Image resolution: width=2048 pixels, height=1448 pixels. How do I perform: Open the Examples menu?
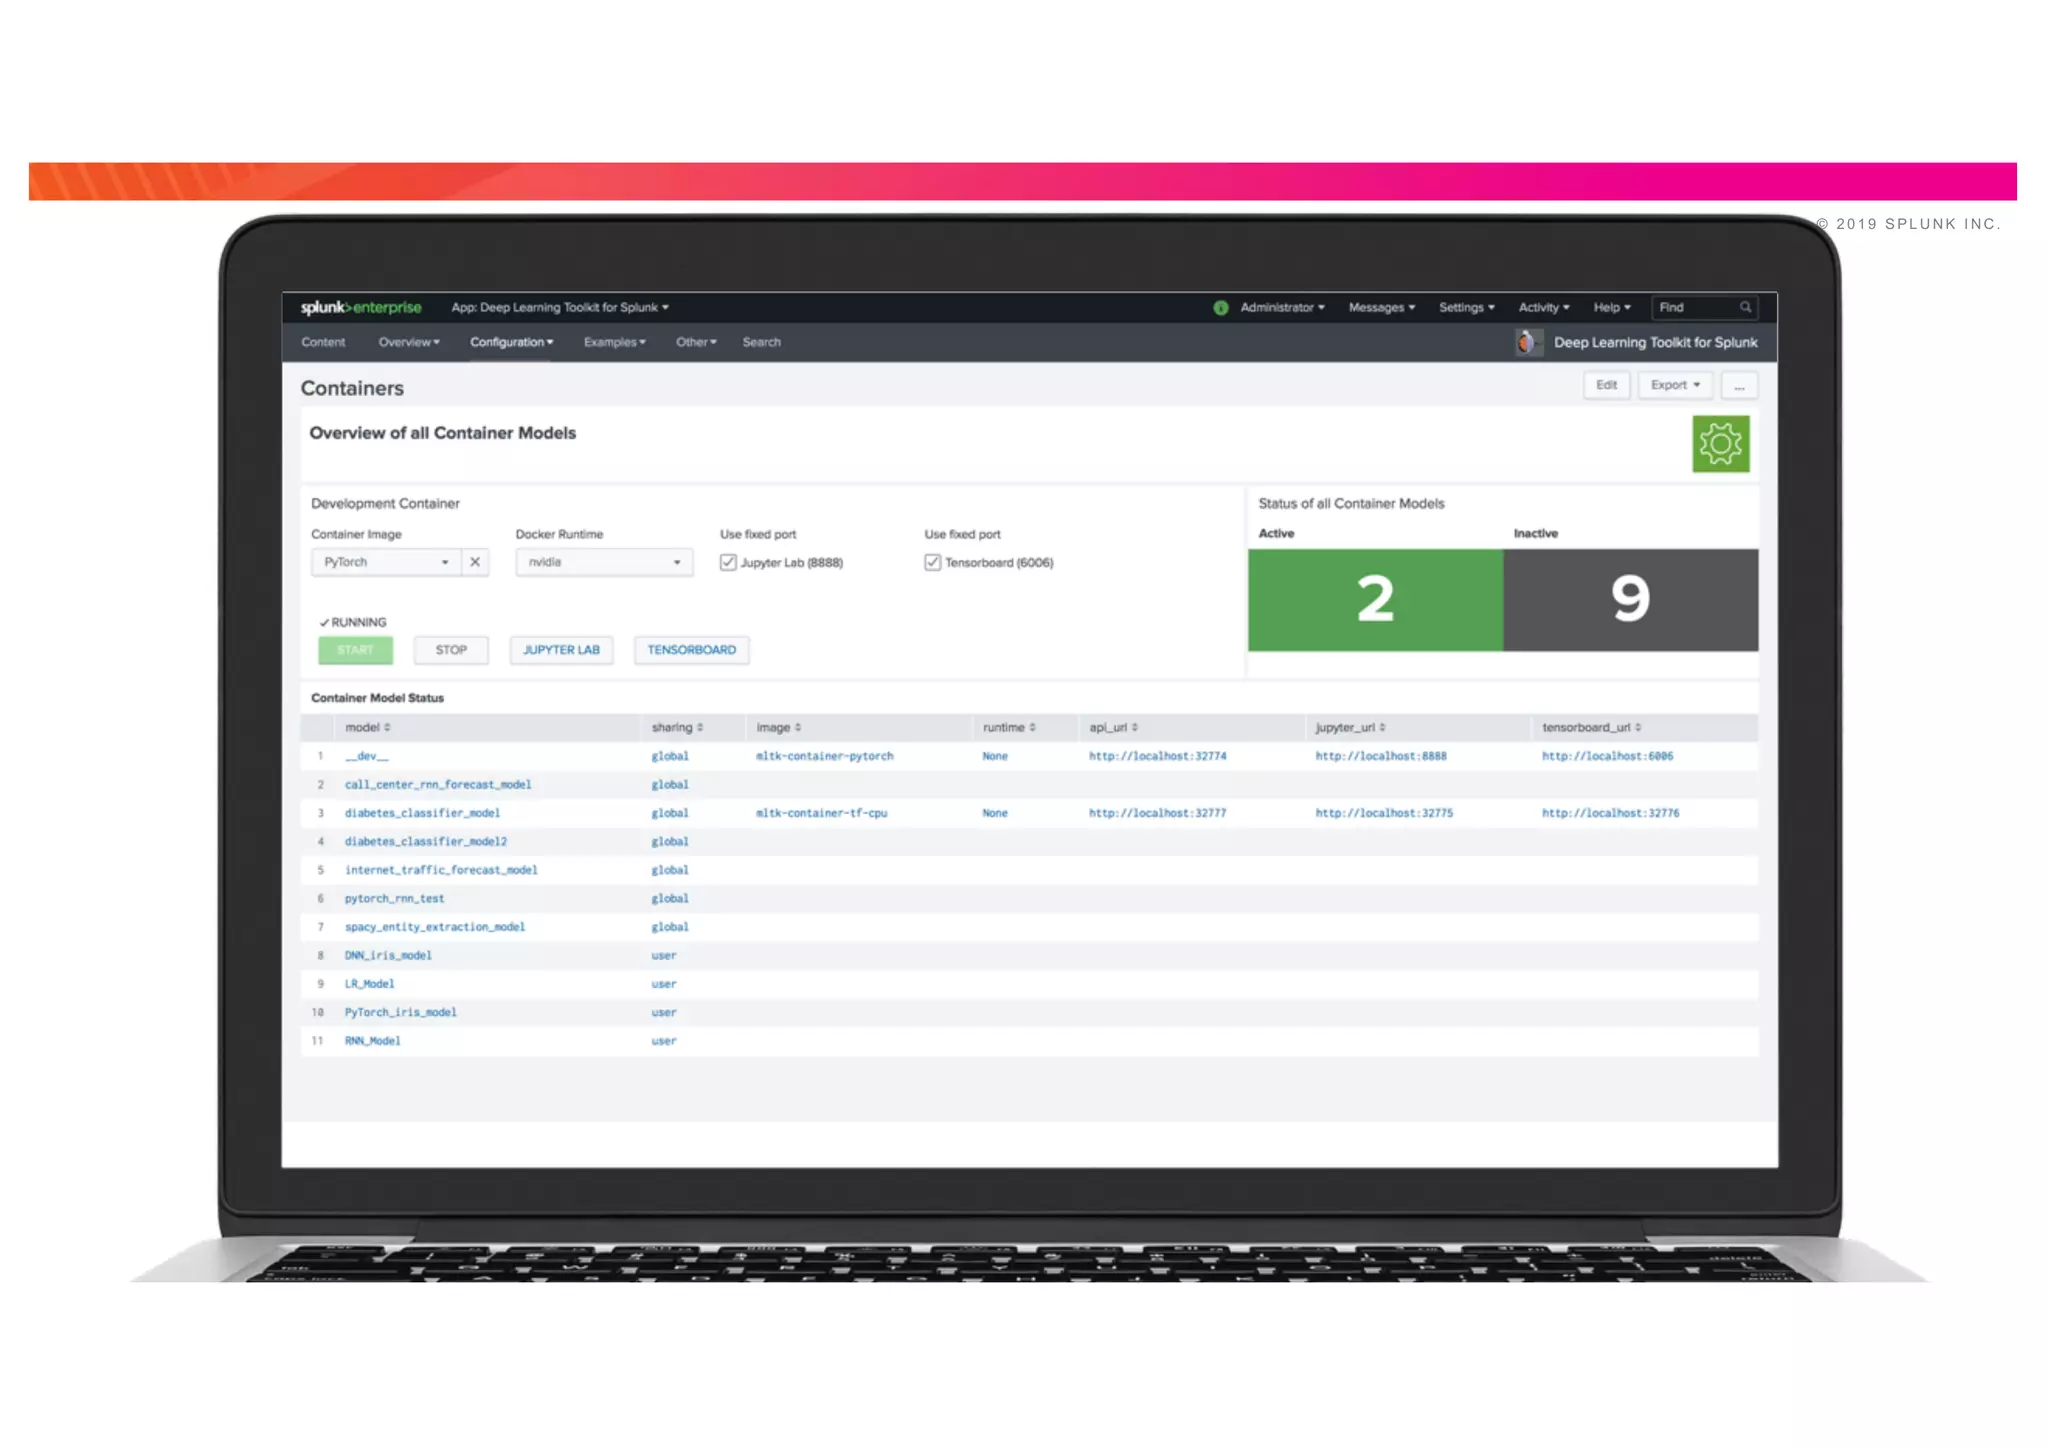point(614,343)
